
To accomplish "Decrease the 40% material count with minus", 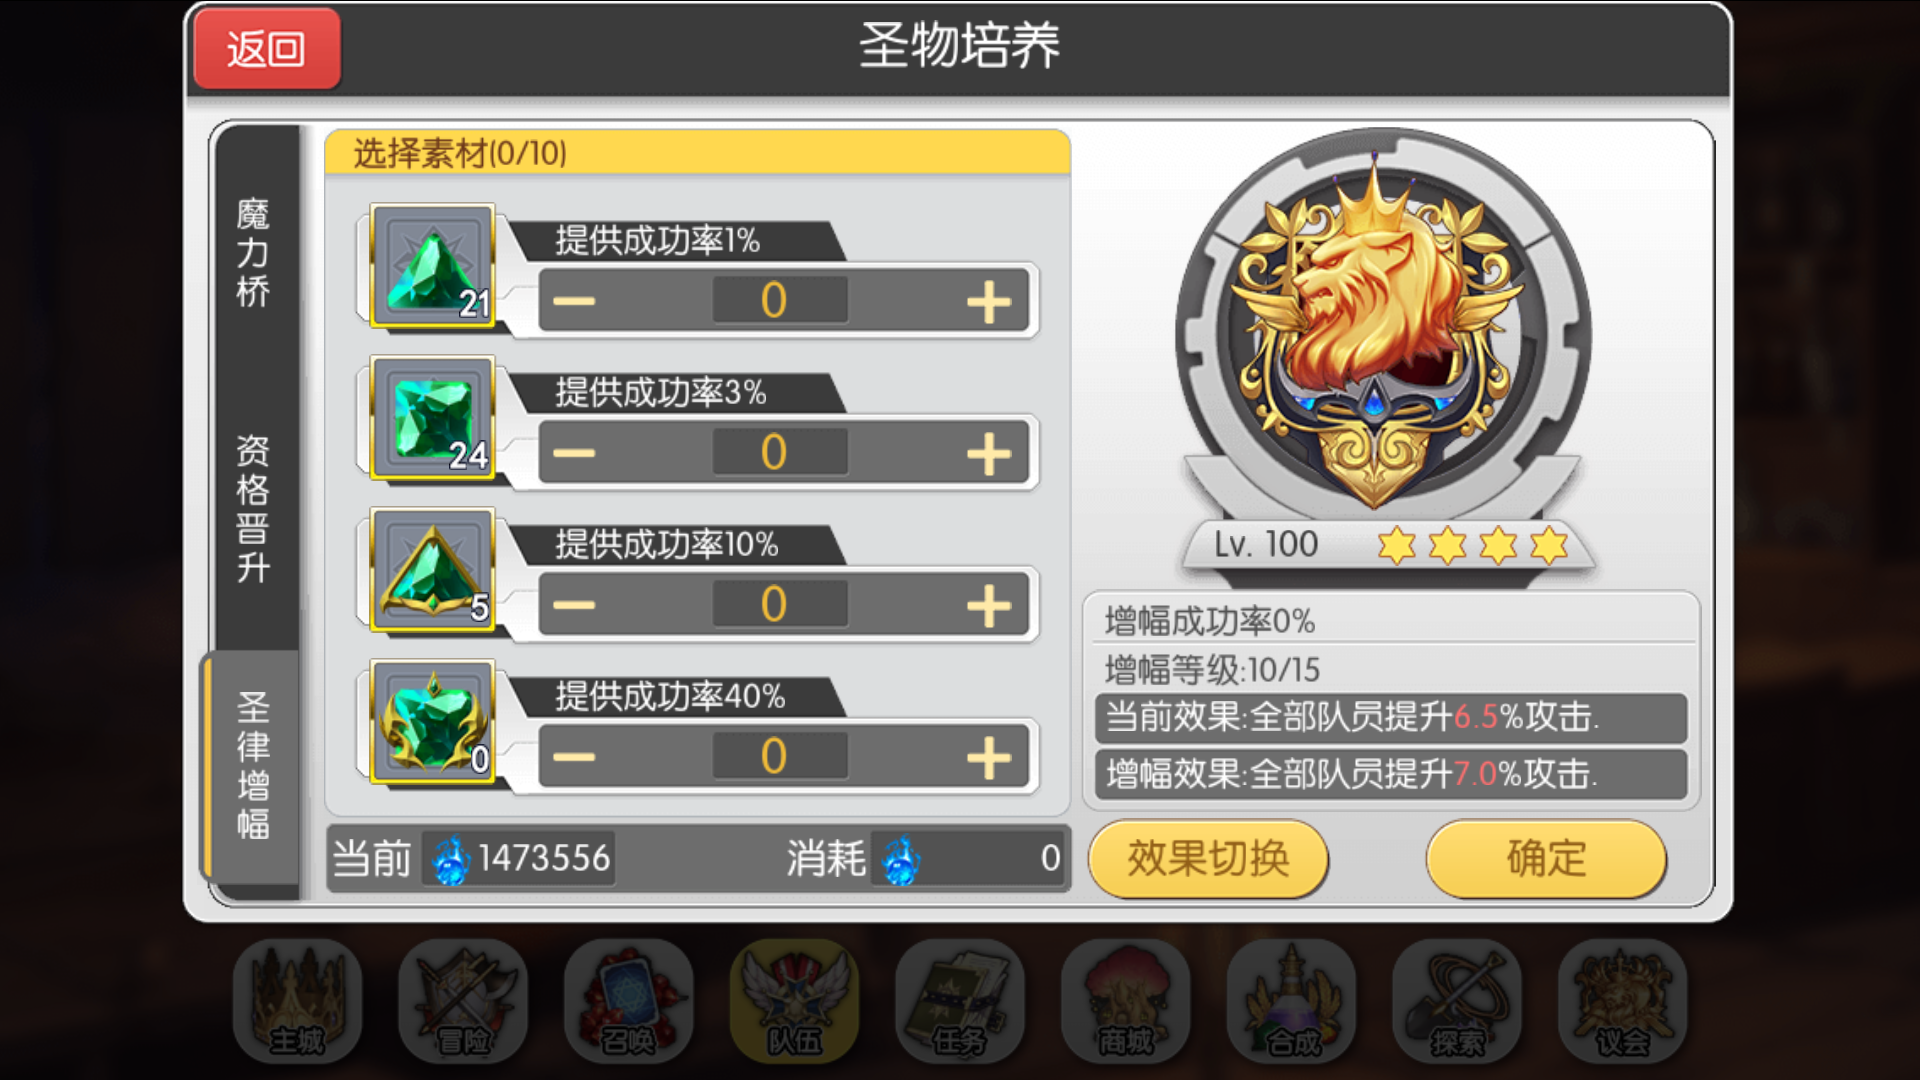I will pos(574,757).
